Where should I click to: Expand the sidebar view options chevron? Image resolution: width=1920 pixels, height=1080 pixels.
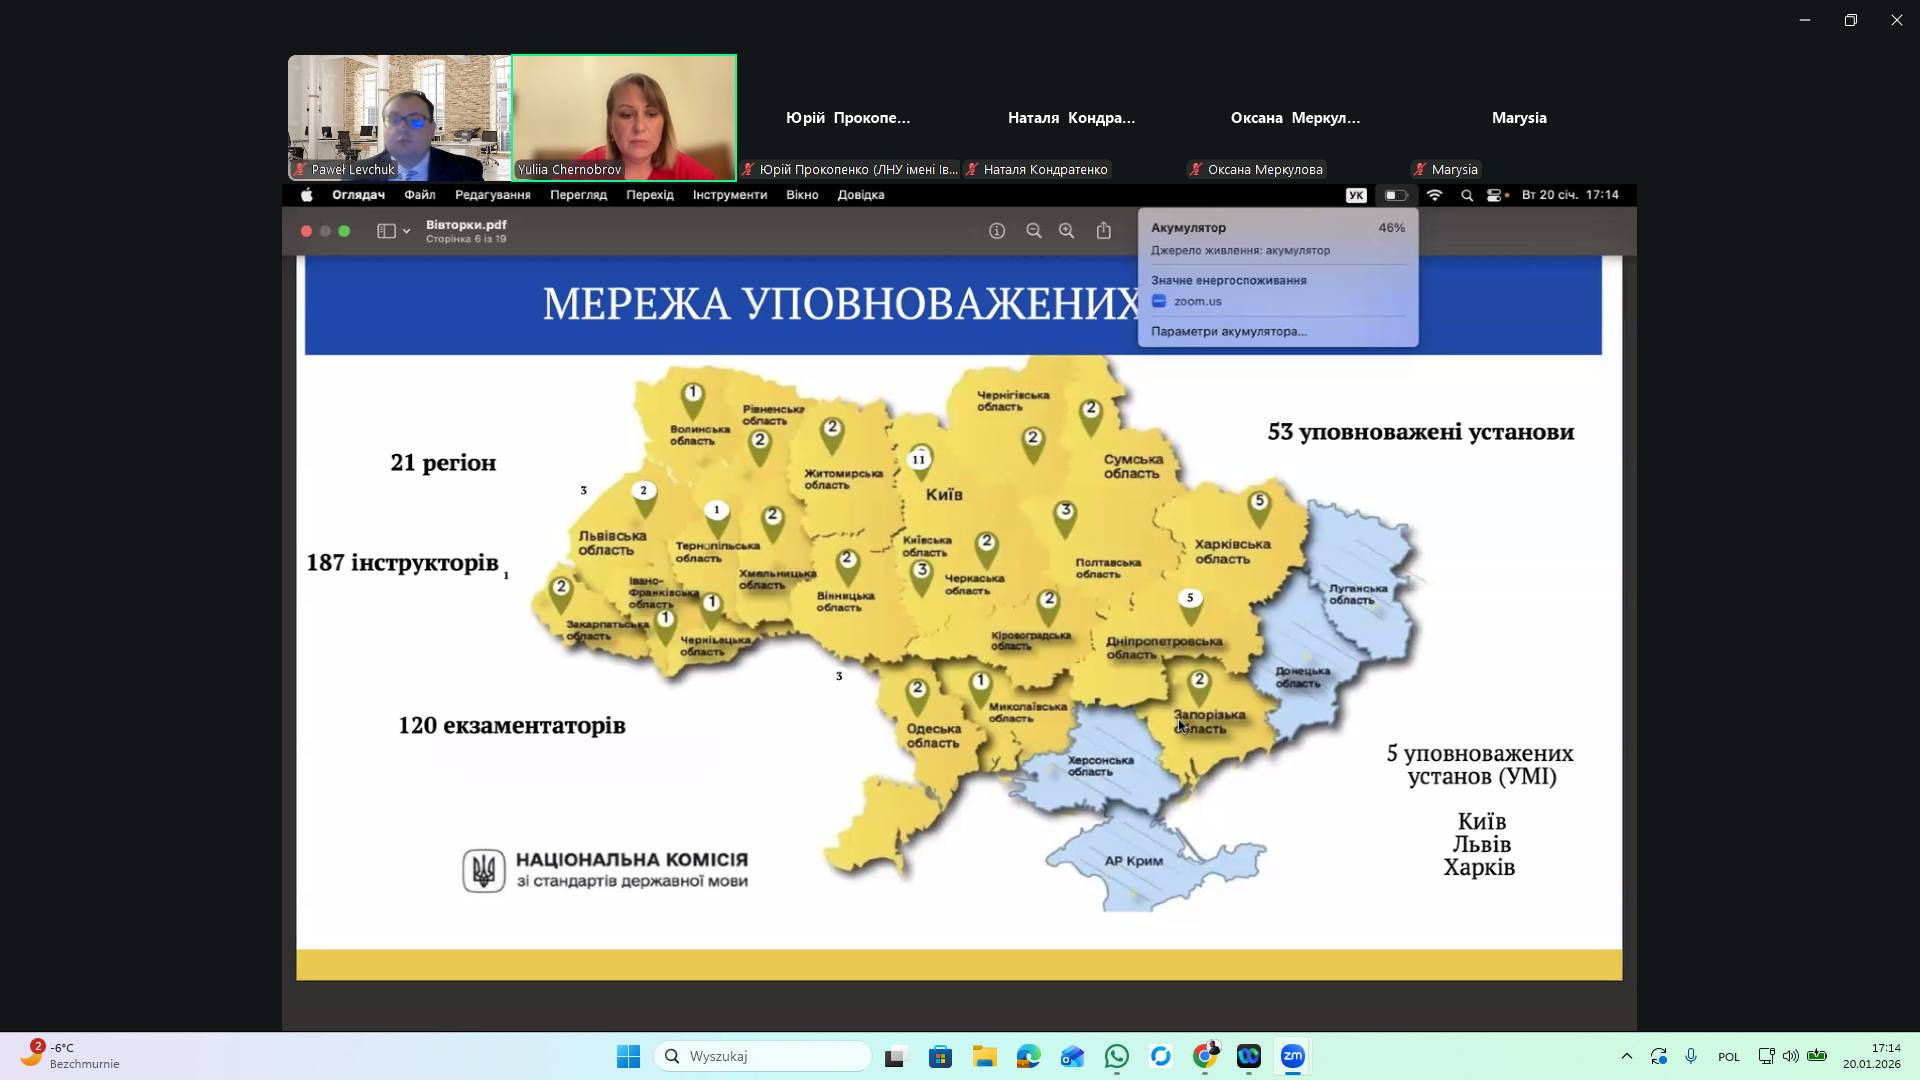(x=407, y=232)
